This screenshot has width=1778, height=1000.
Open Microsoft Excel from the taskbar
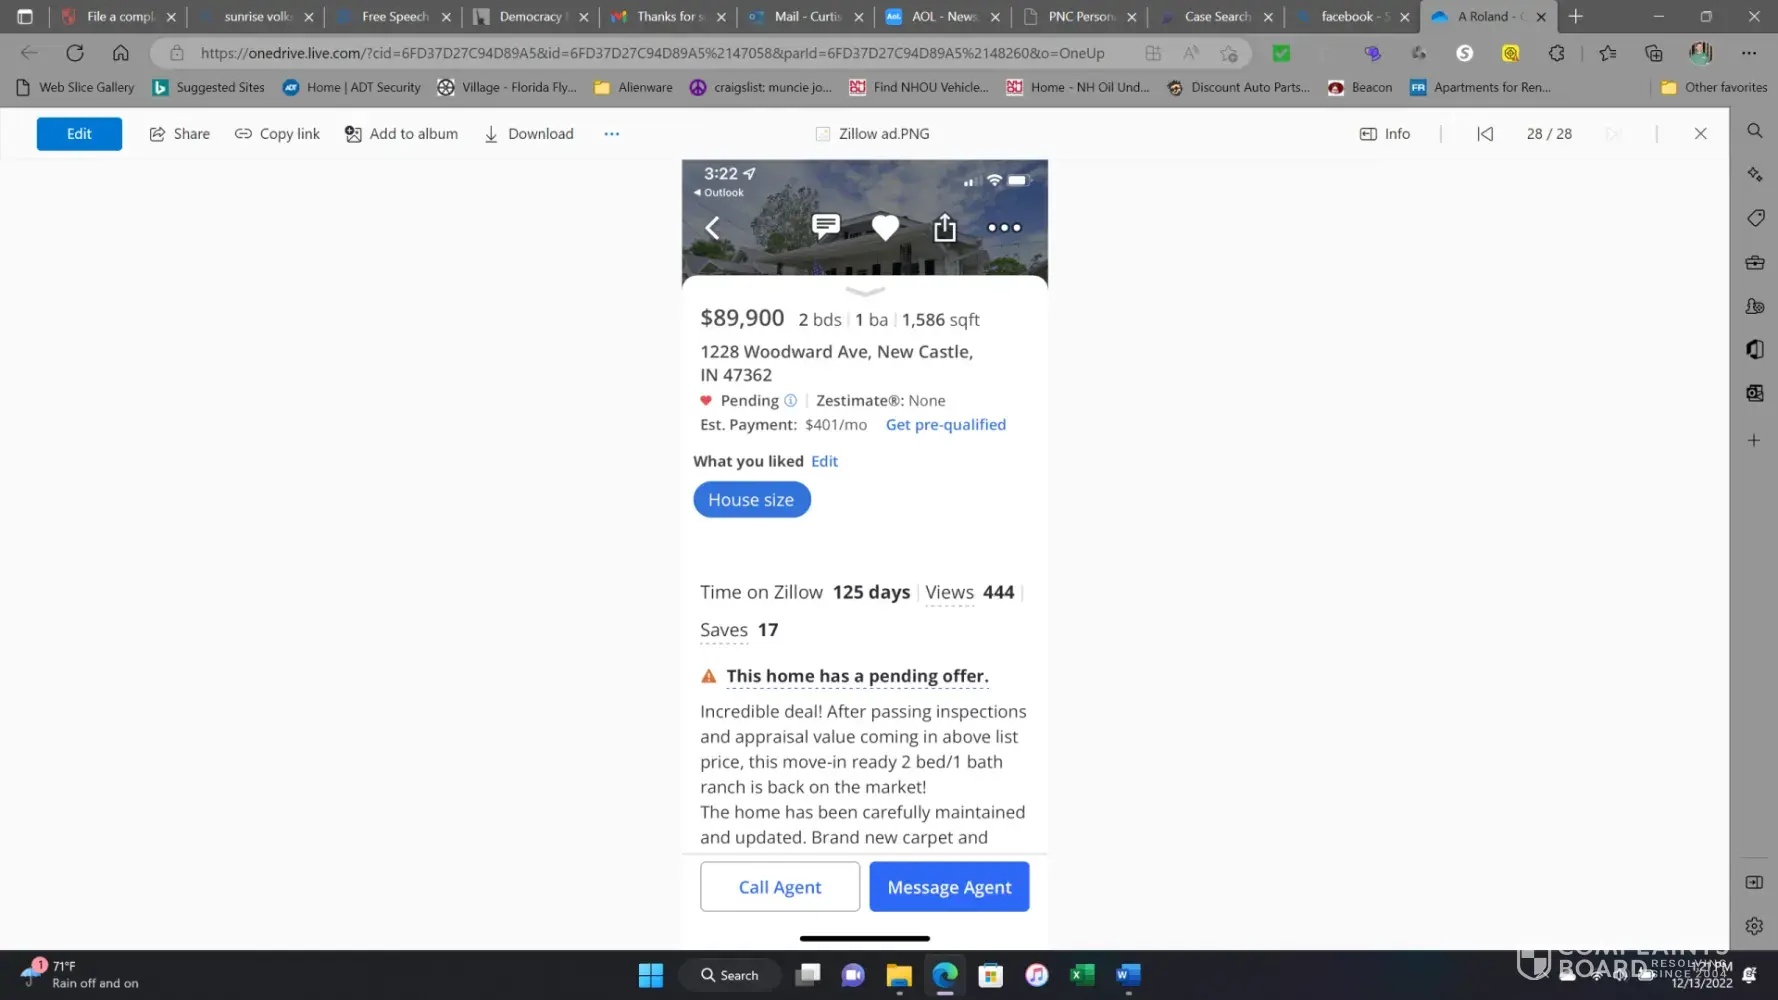coord(1083,975)
